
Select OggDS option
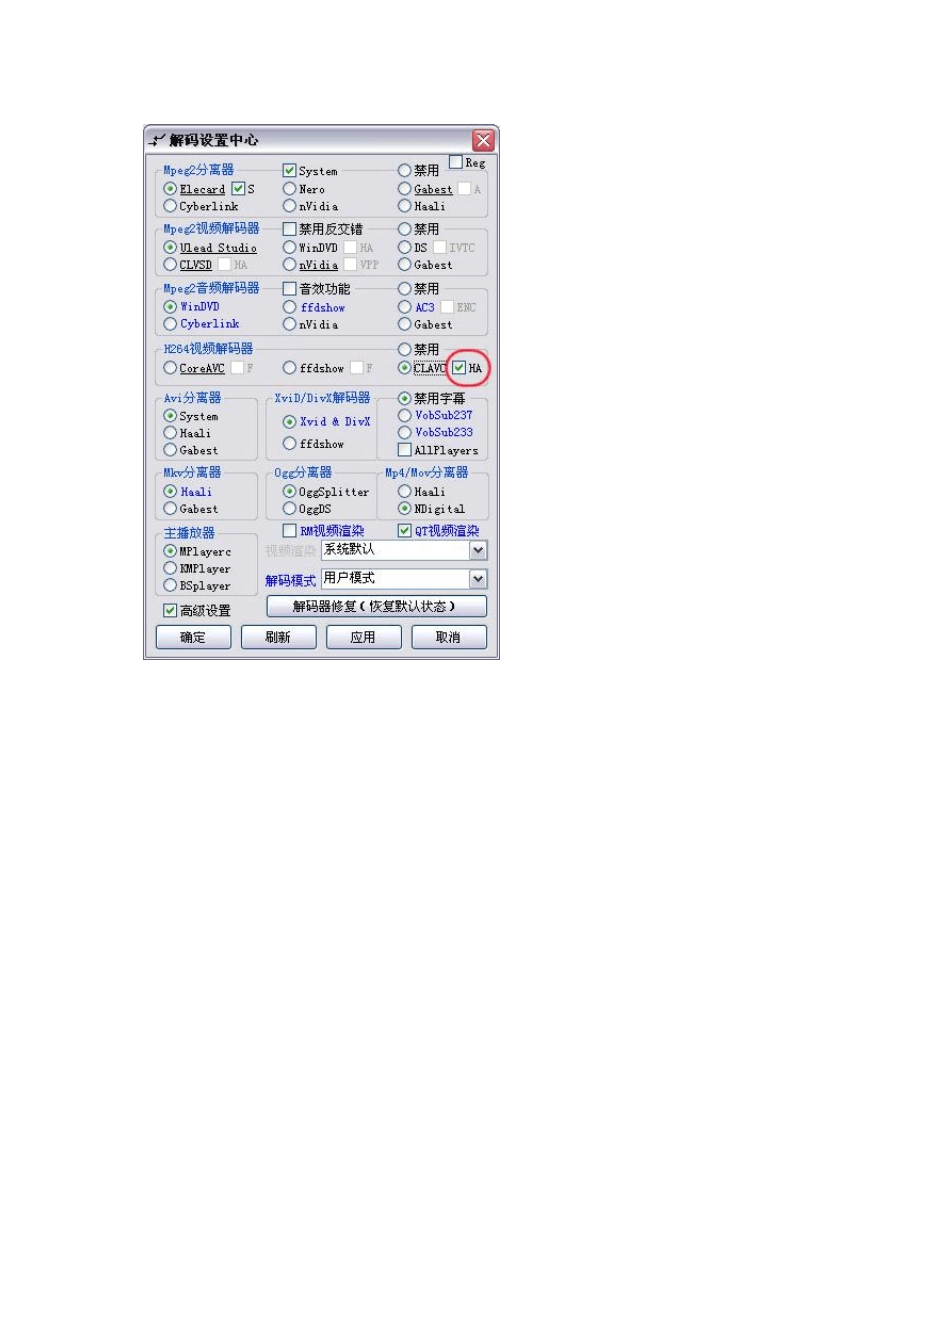coord(289,509)
